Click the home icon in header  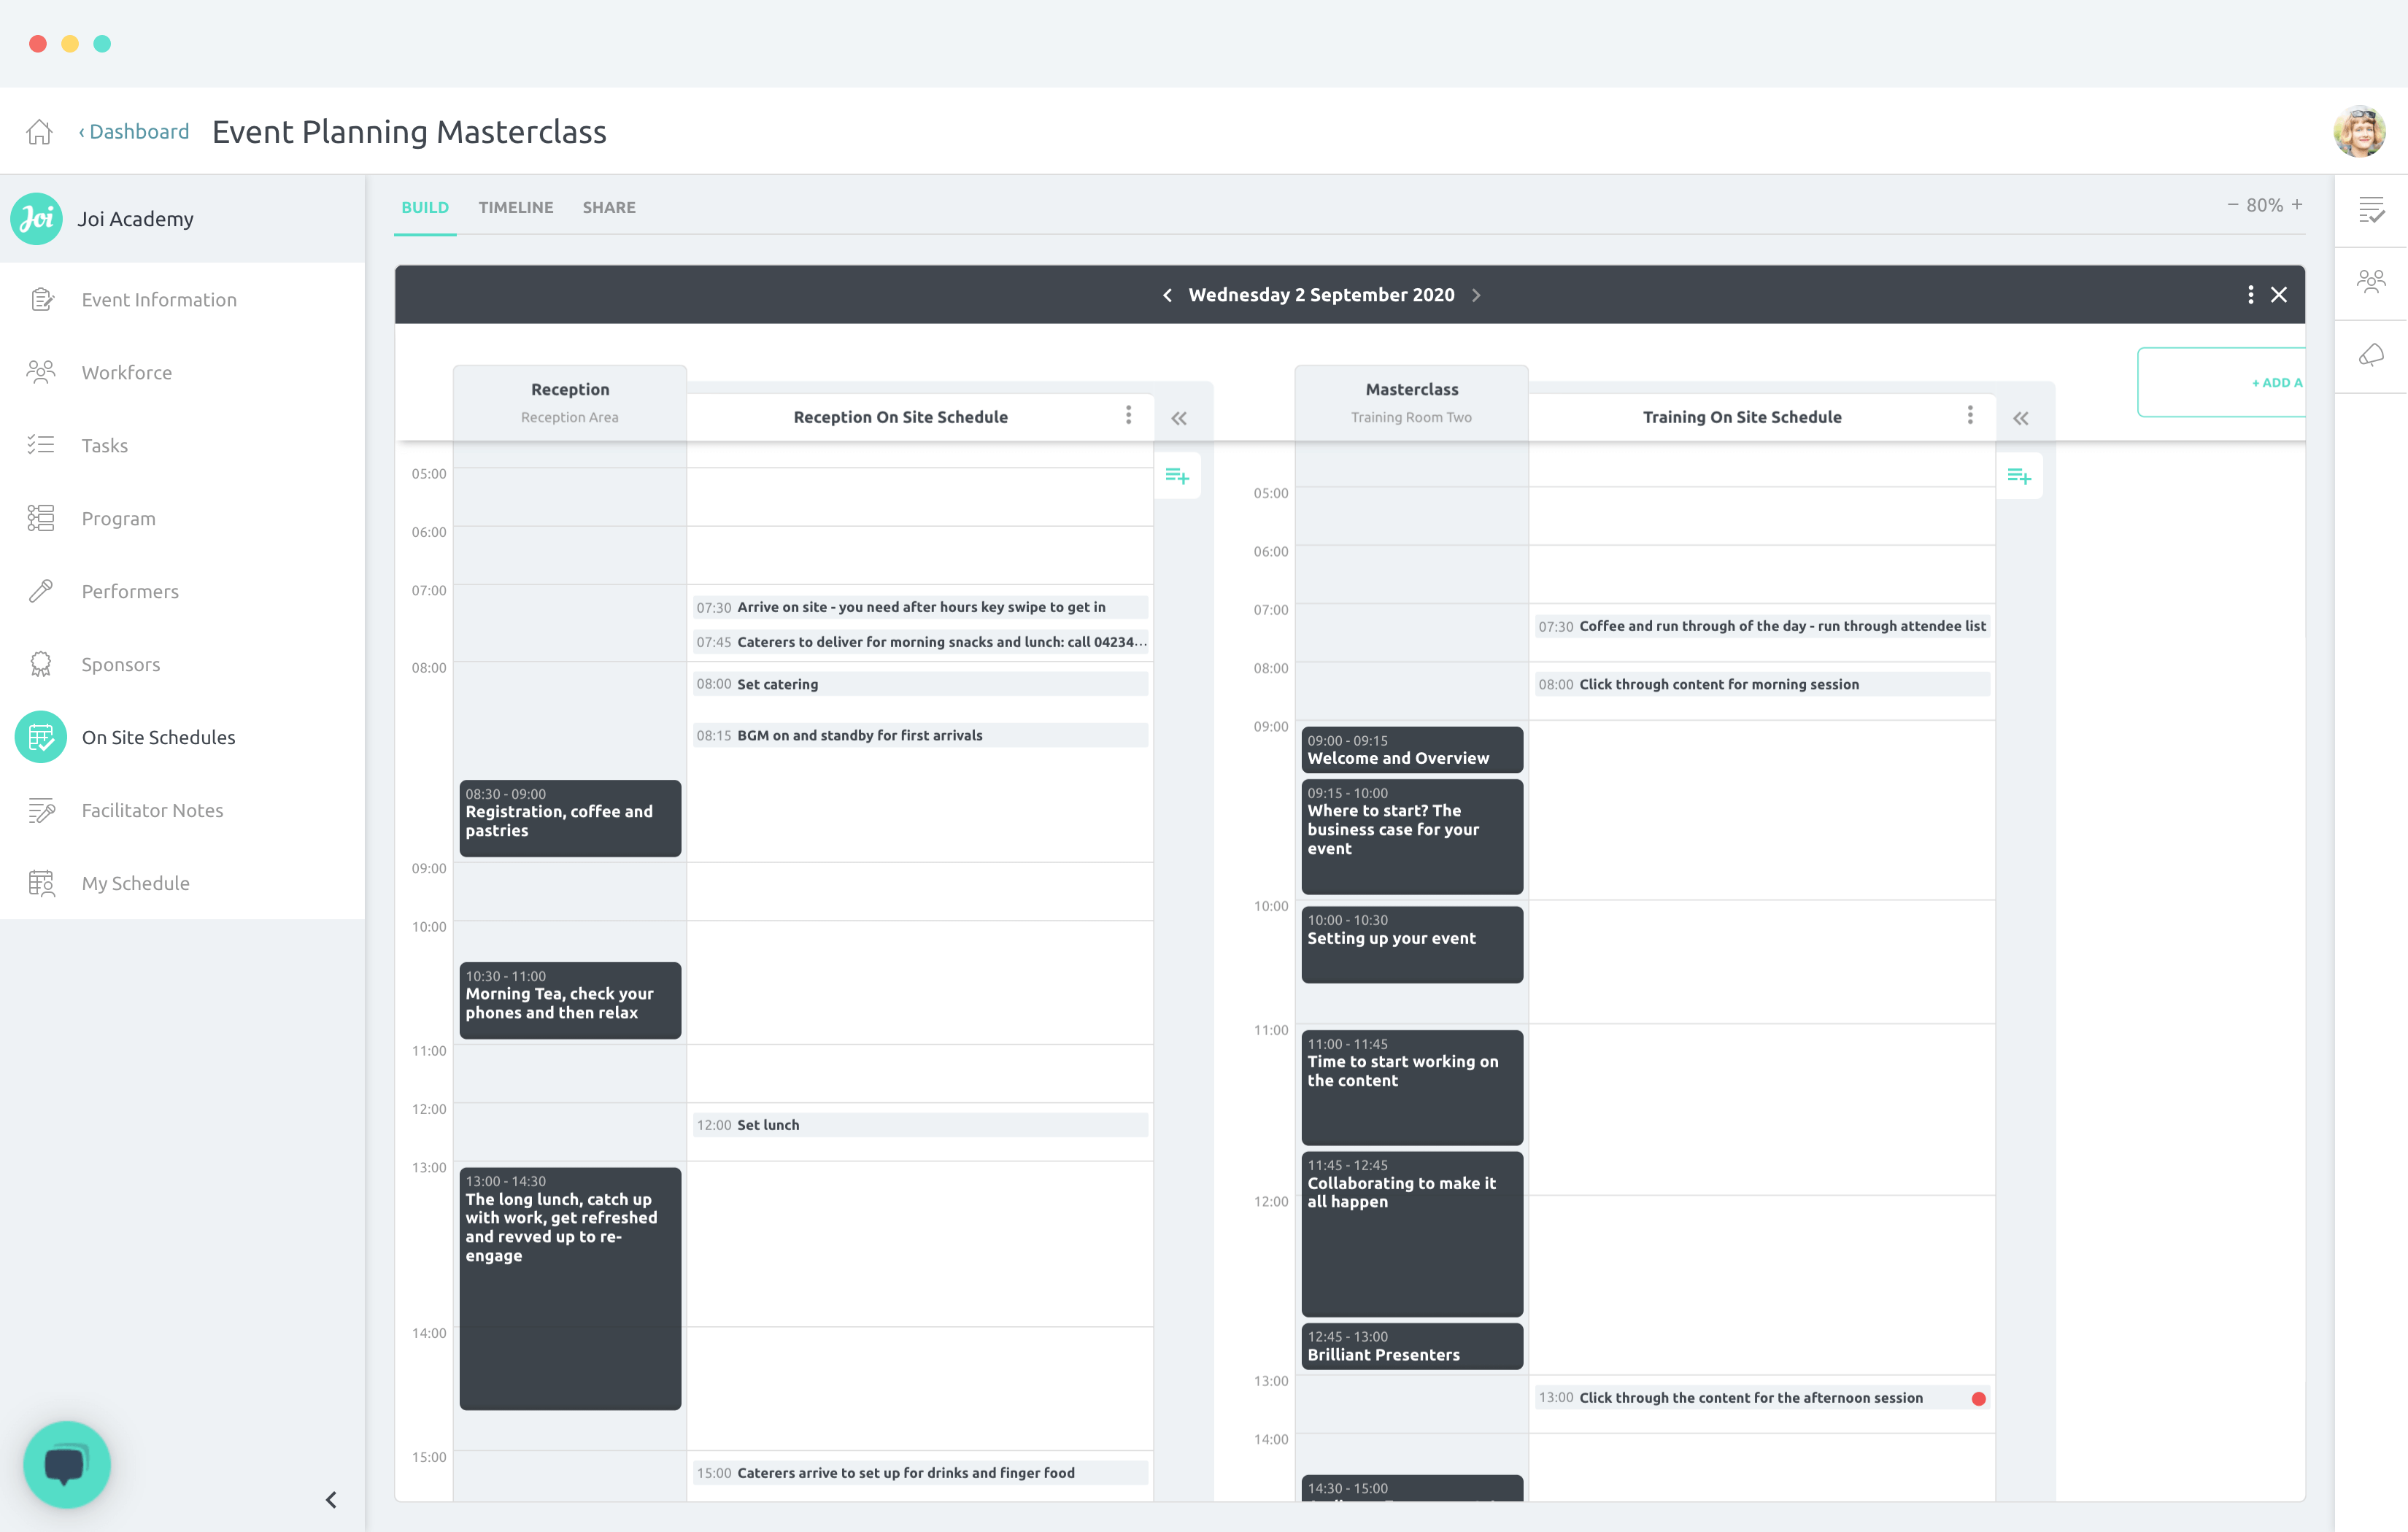39,132
